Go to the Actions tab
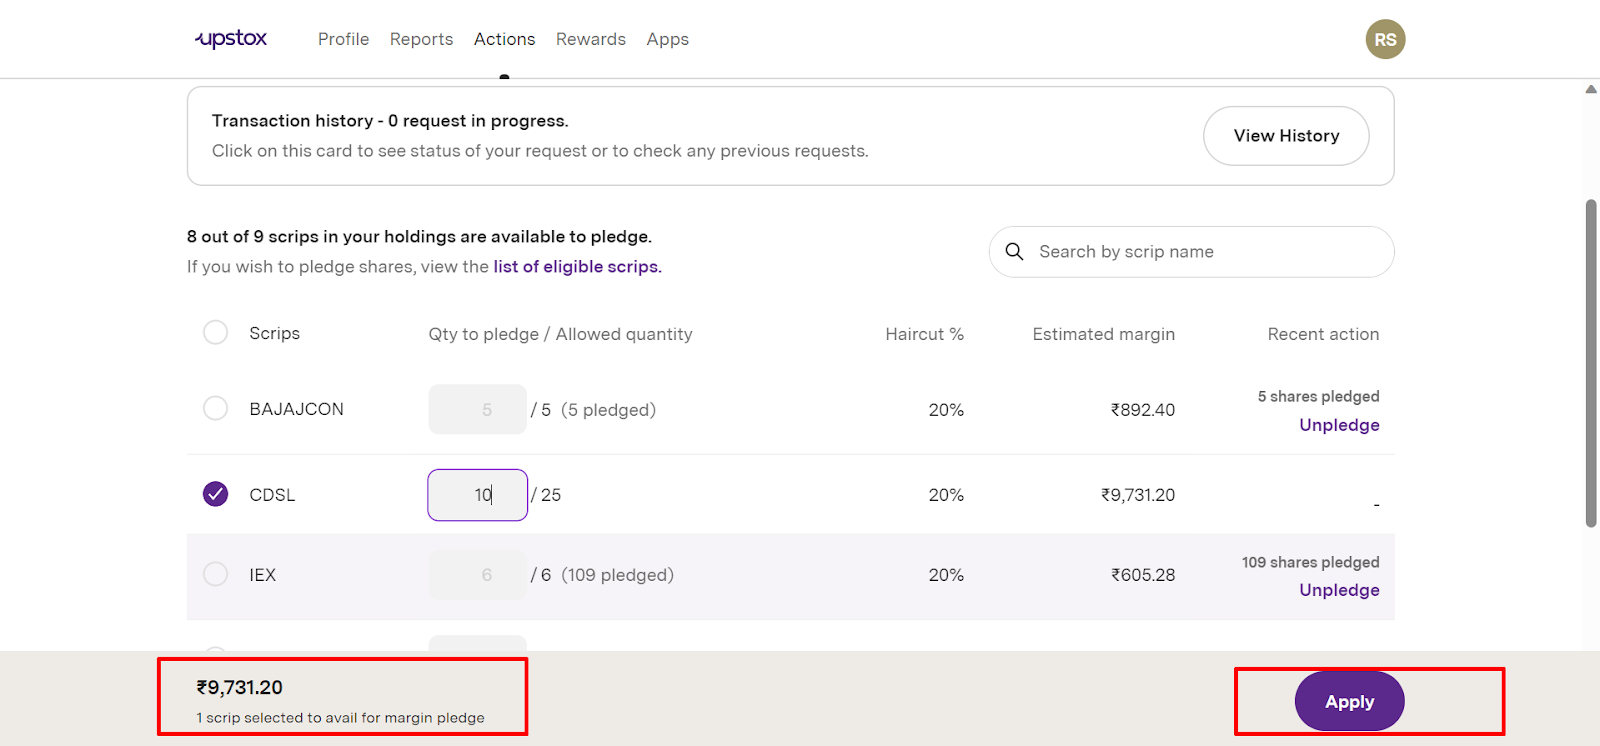The width and height of the screenshot is (1600, 746). pyautogui.click(x=504, y=39)
